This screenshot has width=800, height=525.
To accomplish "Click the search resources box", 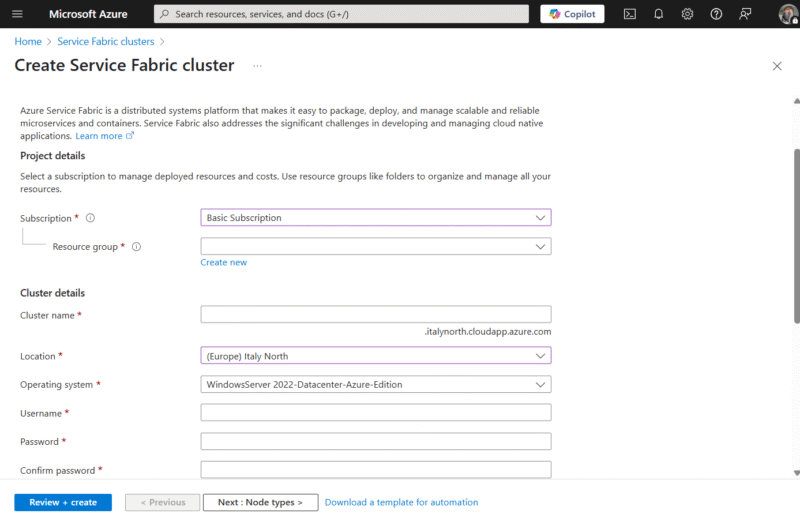I will pos(341,14).
